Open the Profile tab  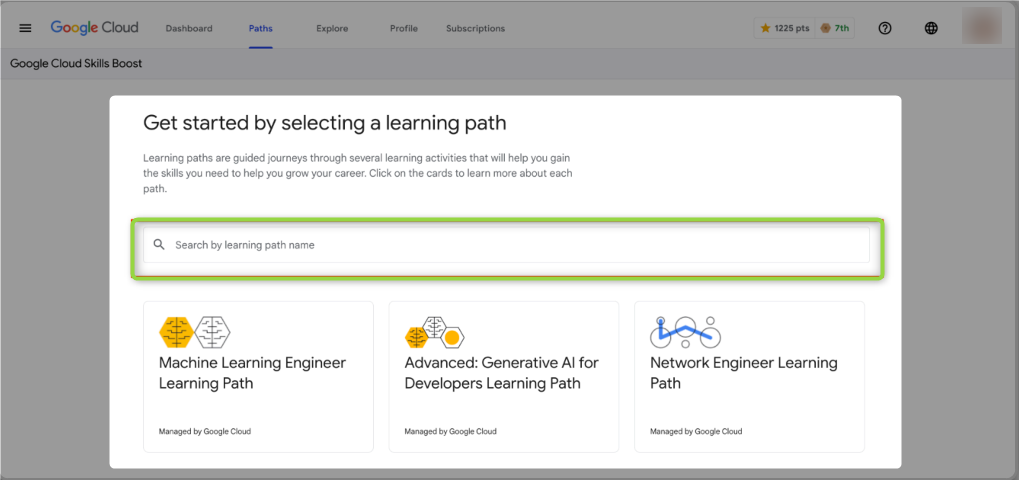point(404,29)
